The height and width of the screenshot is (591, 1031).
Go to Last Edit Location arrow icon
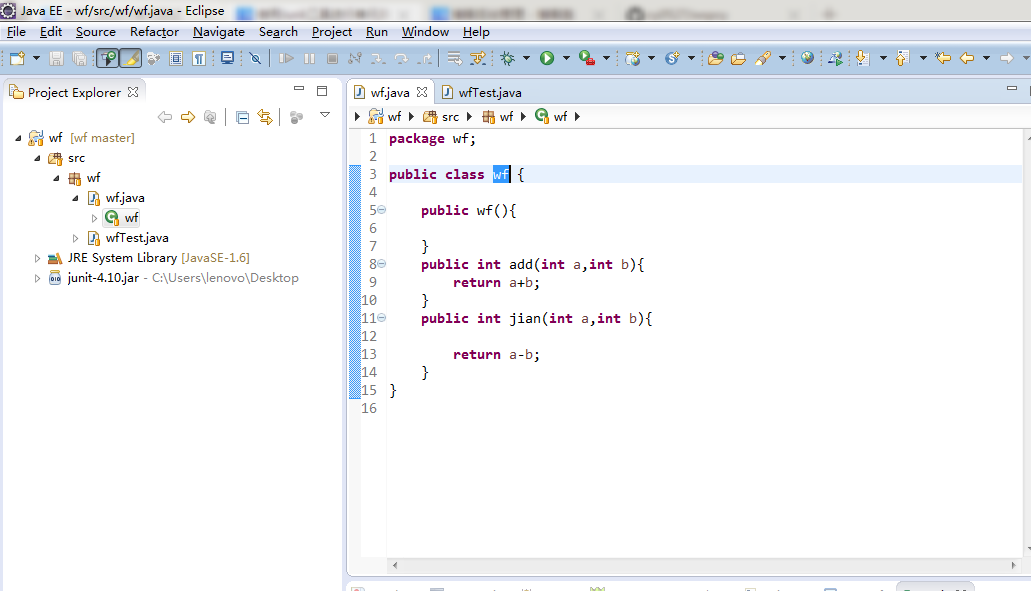[x=942, y=59]
